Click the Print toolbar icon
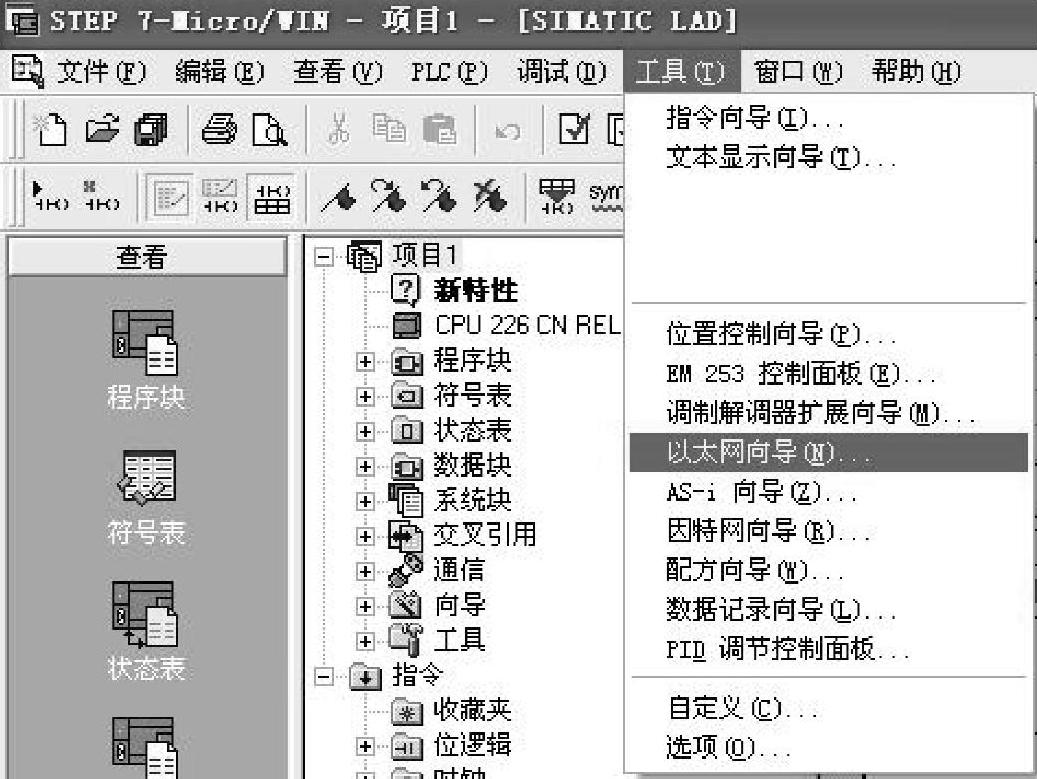Image resolution: width=1037 pixels, height=779 pixels. click(x=219, y=129)
